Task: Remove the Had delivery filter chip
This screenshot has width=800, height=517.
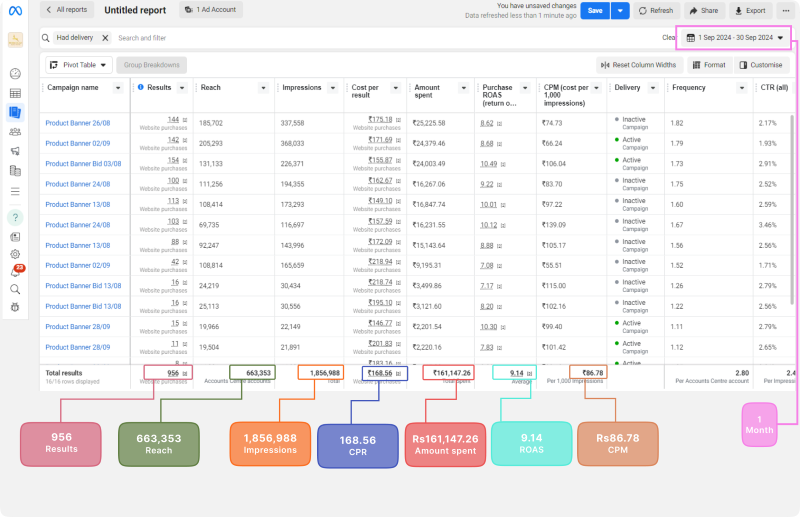Action: tap(105, 38)
